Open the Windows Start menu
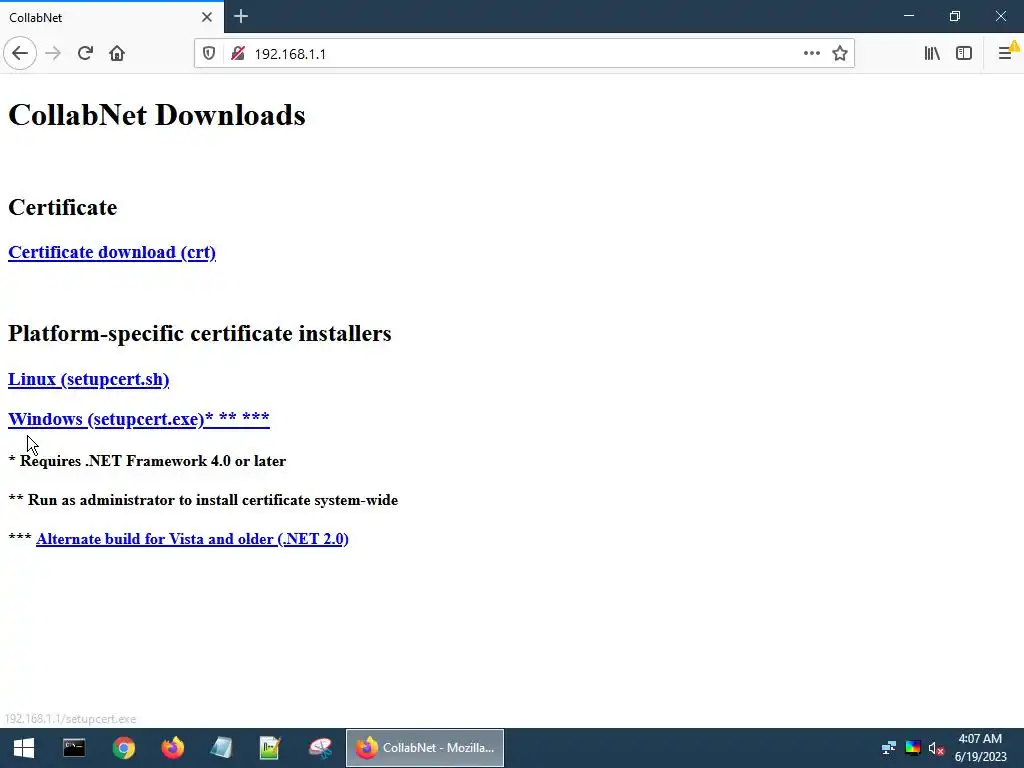This screenshot has width=1024, height=768. 24,748
